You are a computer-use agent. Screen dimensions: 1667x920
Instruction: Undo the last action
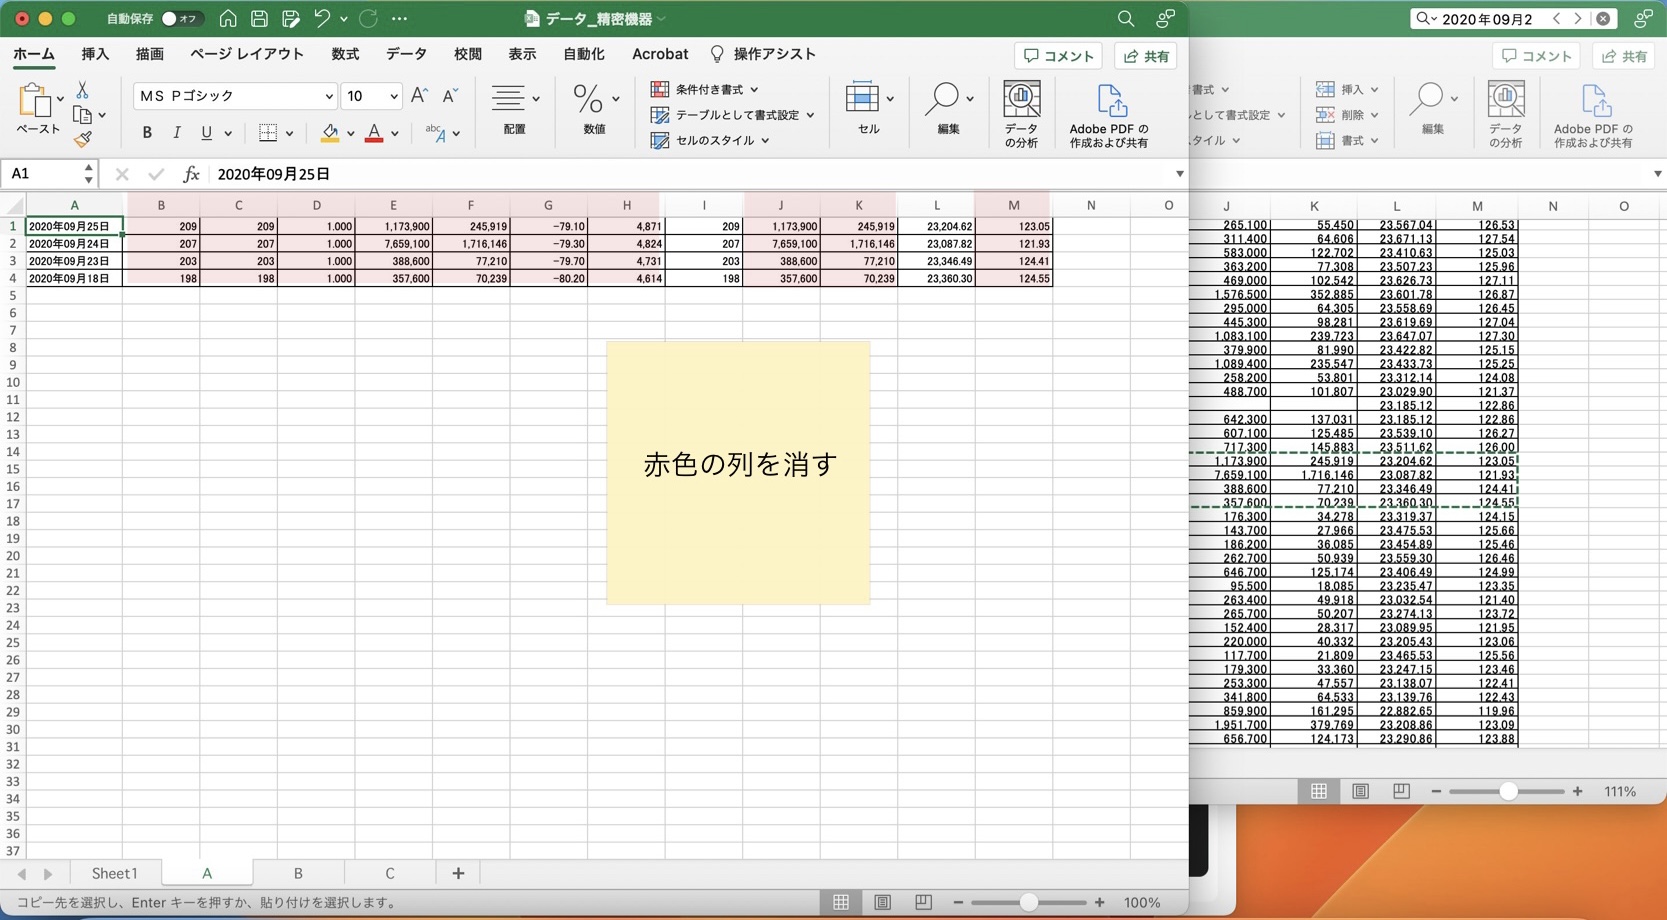(x=322, y=18)
